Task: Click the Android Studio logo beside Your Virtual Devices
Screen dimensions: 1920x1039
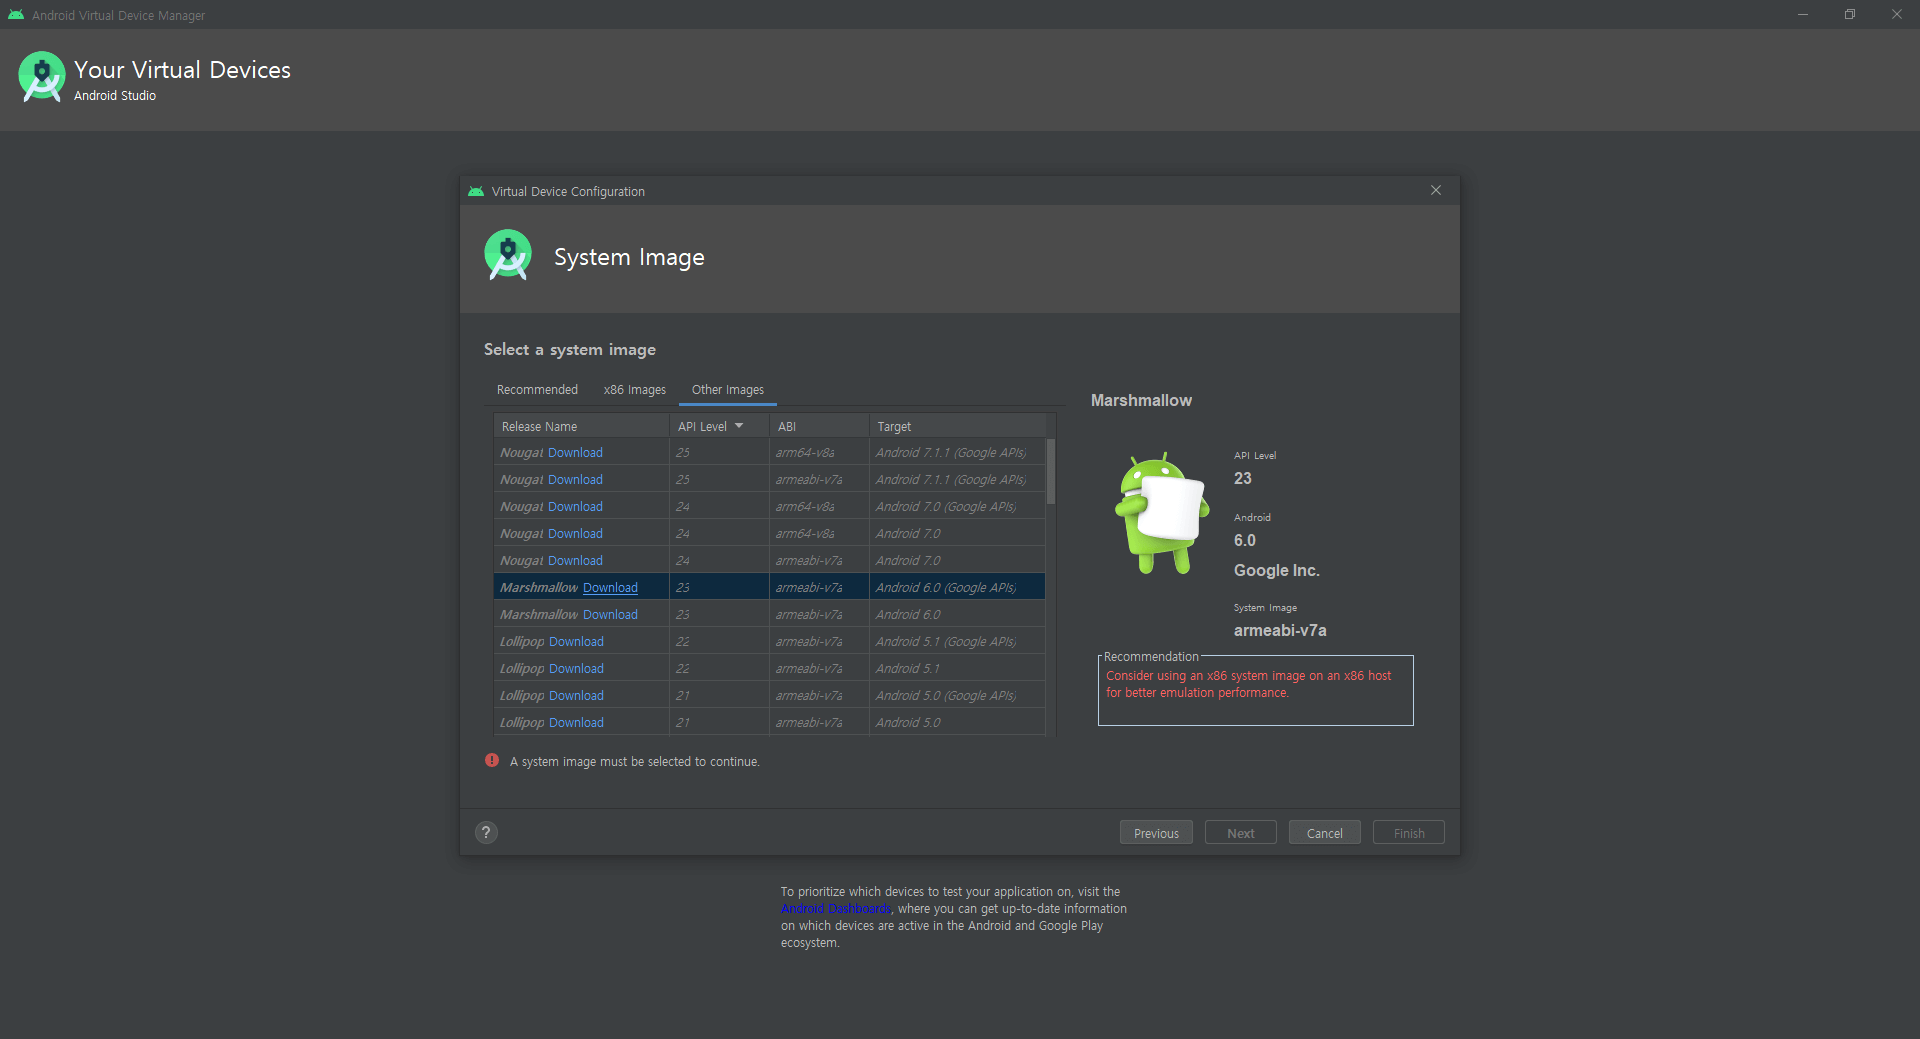Action: tap(42, 77)
